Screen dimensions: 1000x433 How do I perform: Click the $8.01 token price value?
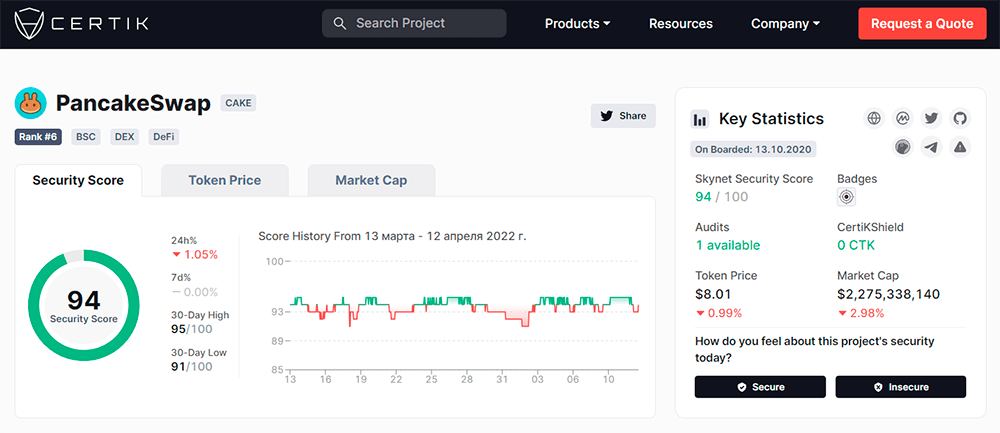point(713,294)
